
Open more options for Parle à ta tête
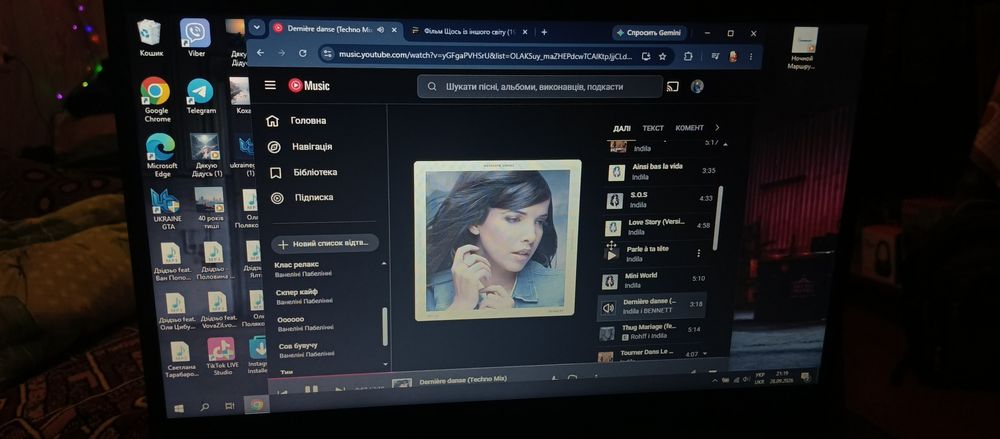click(698, 253)
